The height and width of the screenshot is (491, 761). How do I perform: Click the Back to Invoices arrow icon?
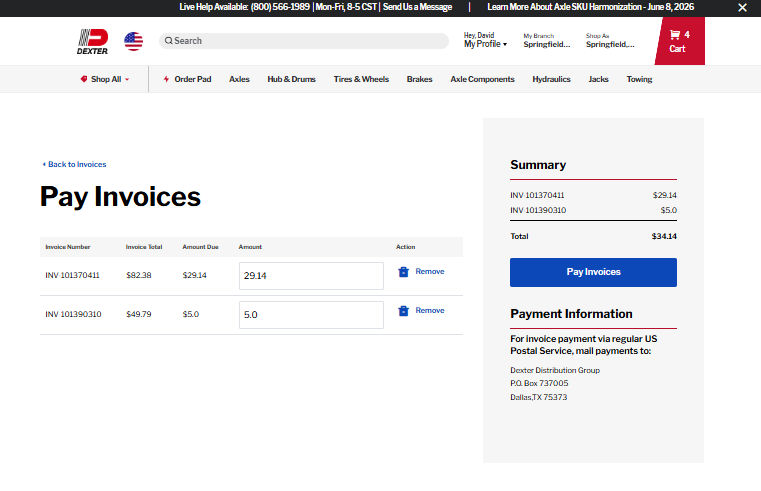pos(44,164)
